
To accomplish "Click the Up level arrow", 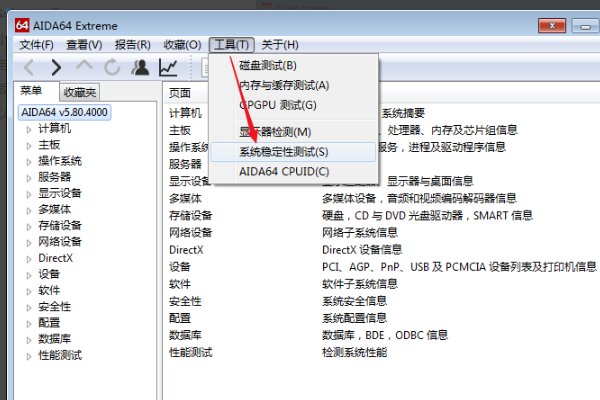I will (84, 66).
